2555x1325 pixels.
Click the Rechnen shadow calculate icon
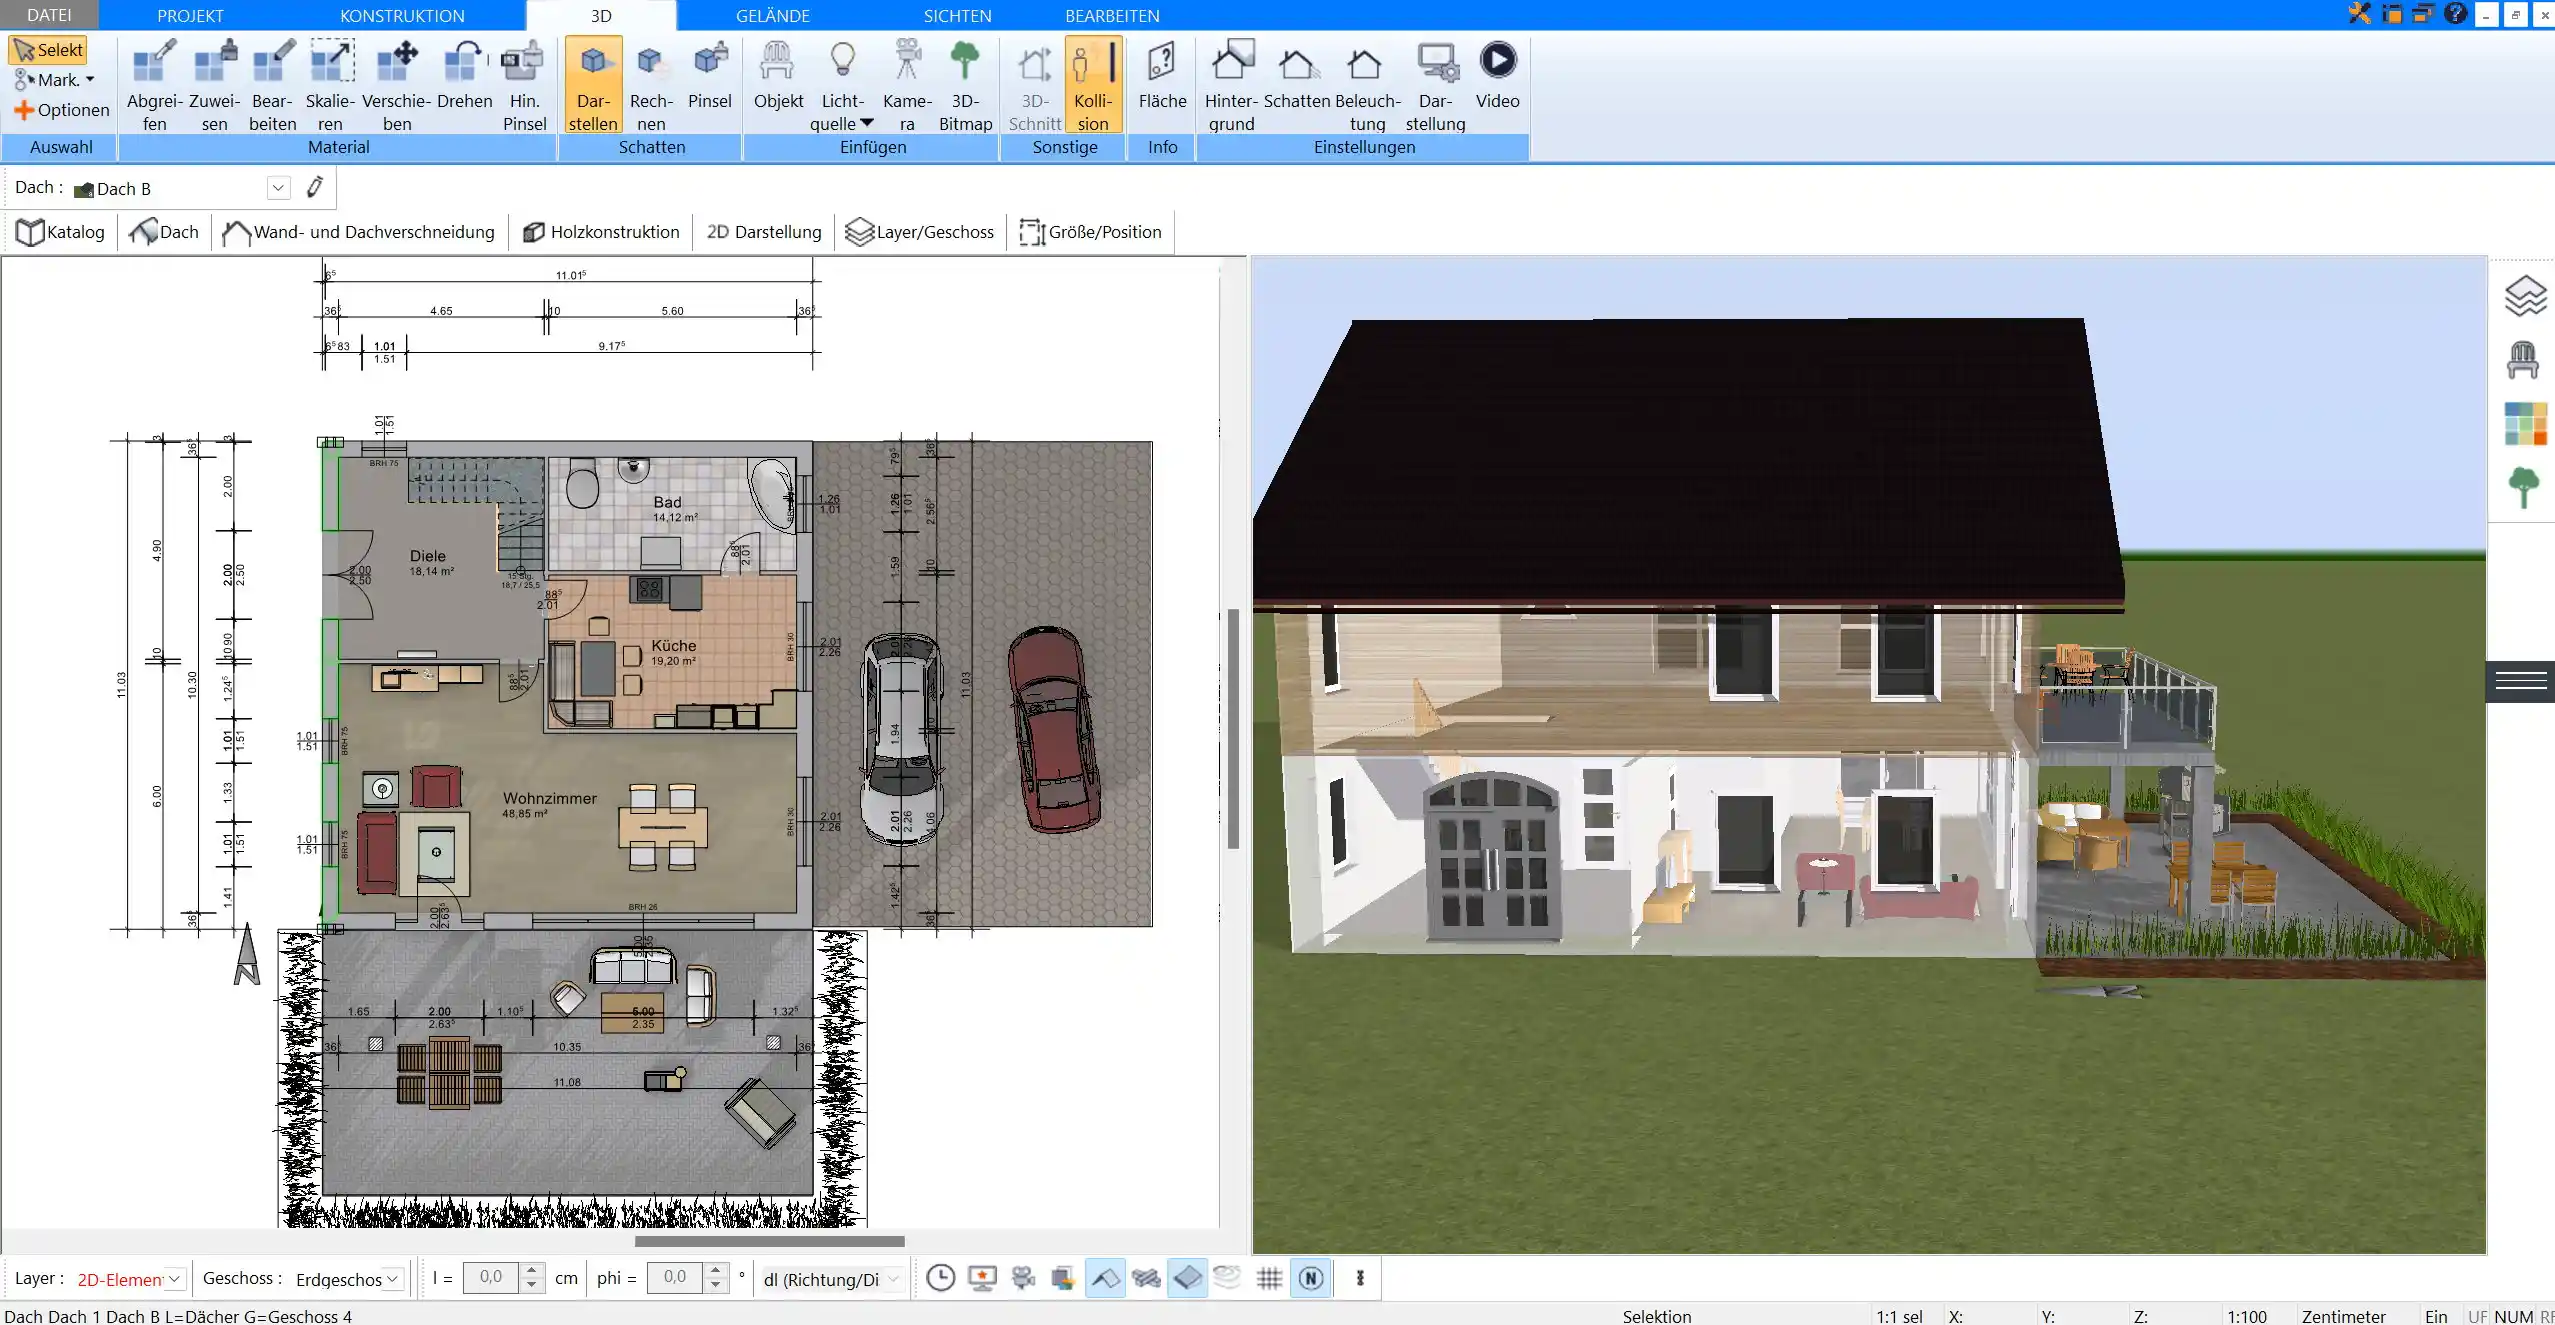[x=651, y=85]
